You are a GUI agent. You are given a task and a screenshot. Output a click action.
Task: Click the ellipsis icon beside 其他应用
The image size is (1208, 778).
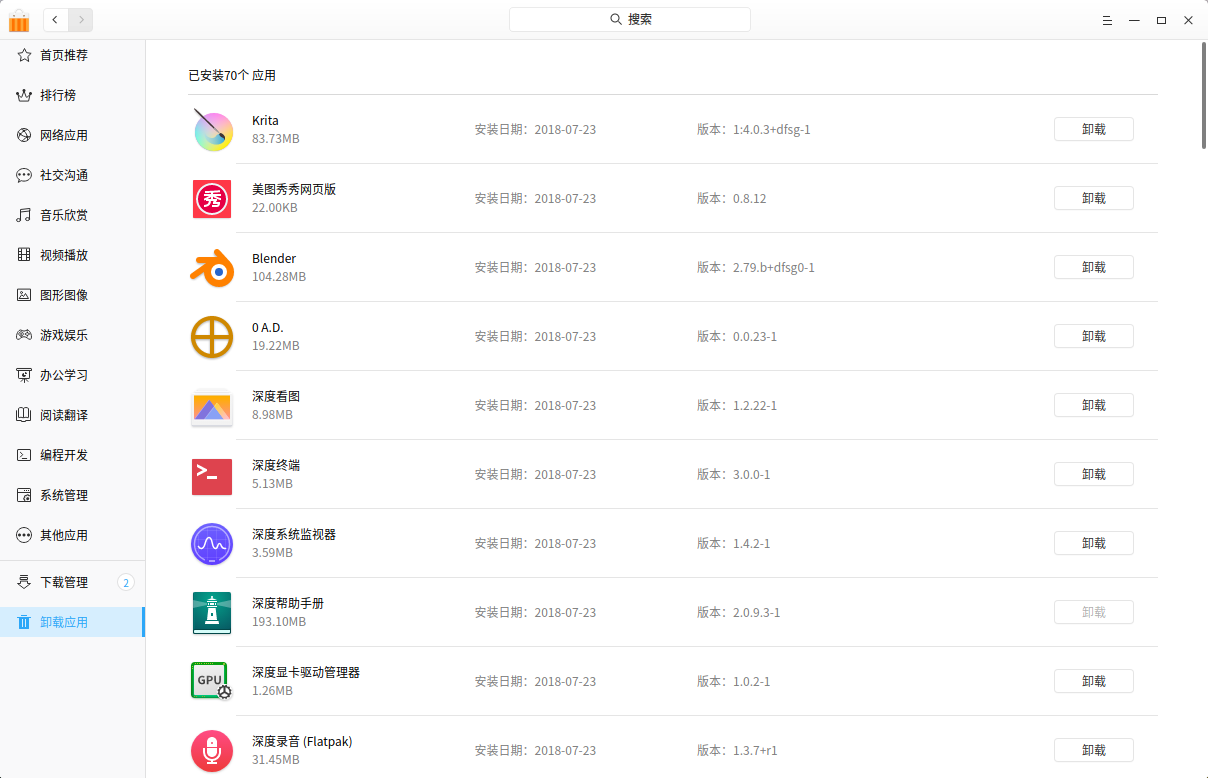24,535
